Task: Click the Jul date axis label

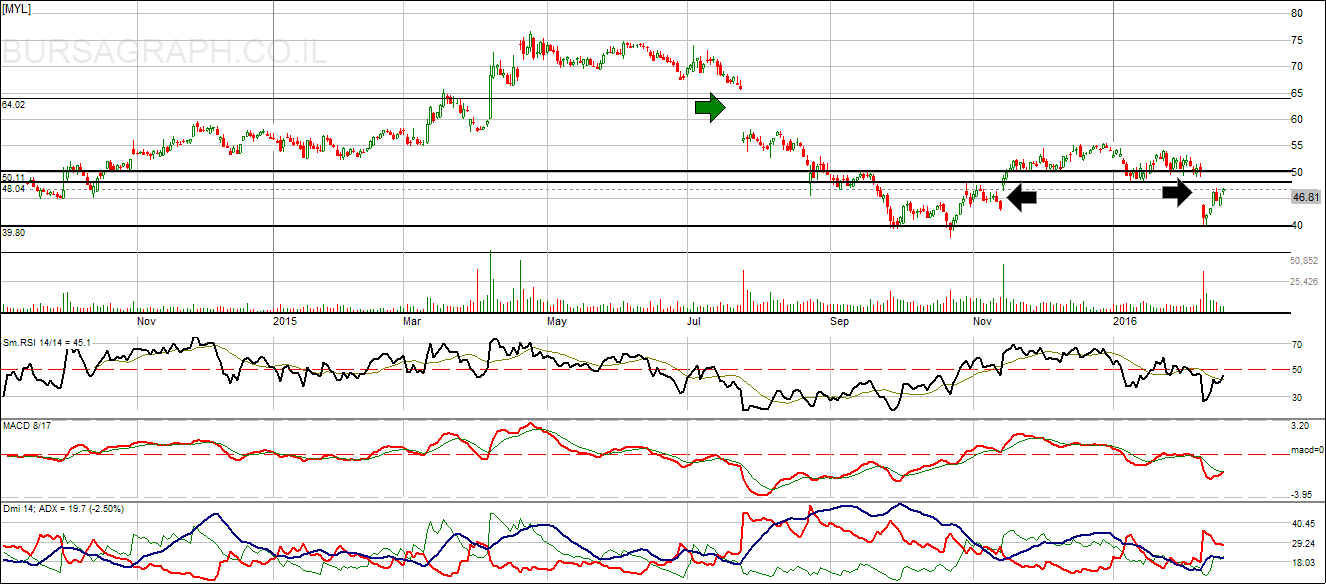Action: pos(694,322)
